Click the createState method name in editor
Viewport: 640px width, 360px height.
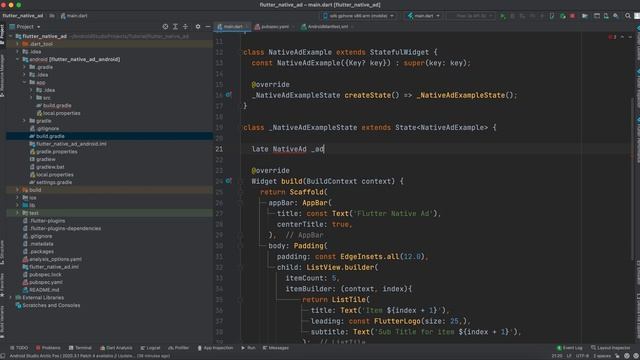(x=367, y=95)
